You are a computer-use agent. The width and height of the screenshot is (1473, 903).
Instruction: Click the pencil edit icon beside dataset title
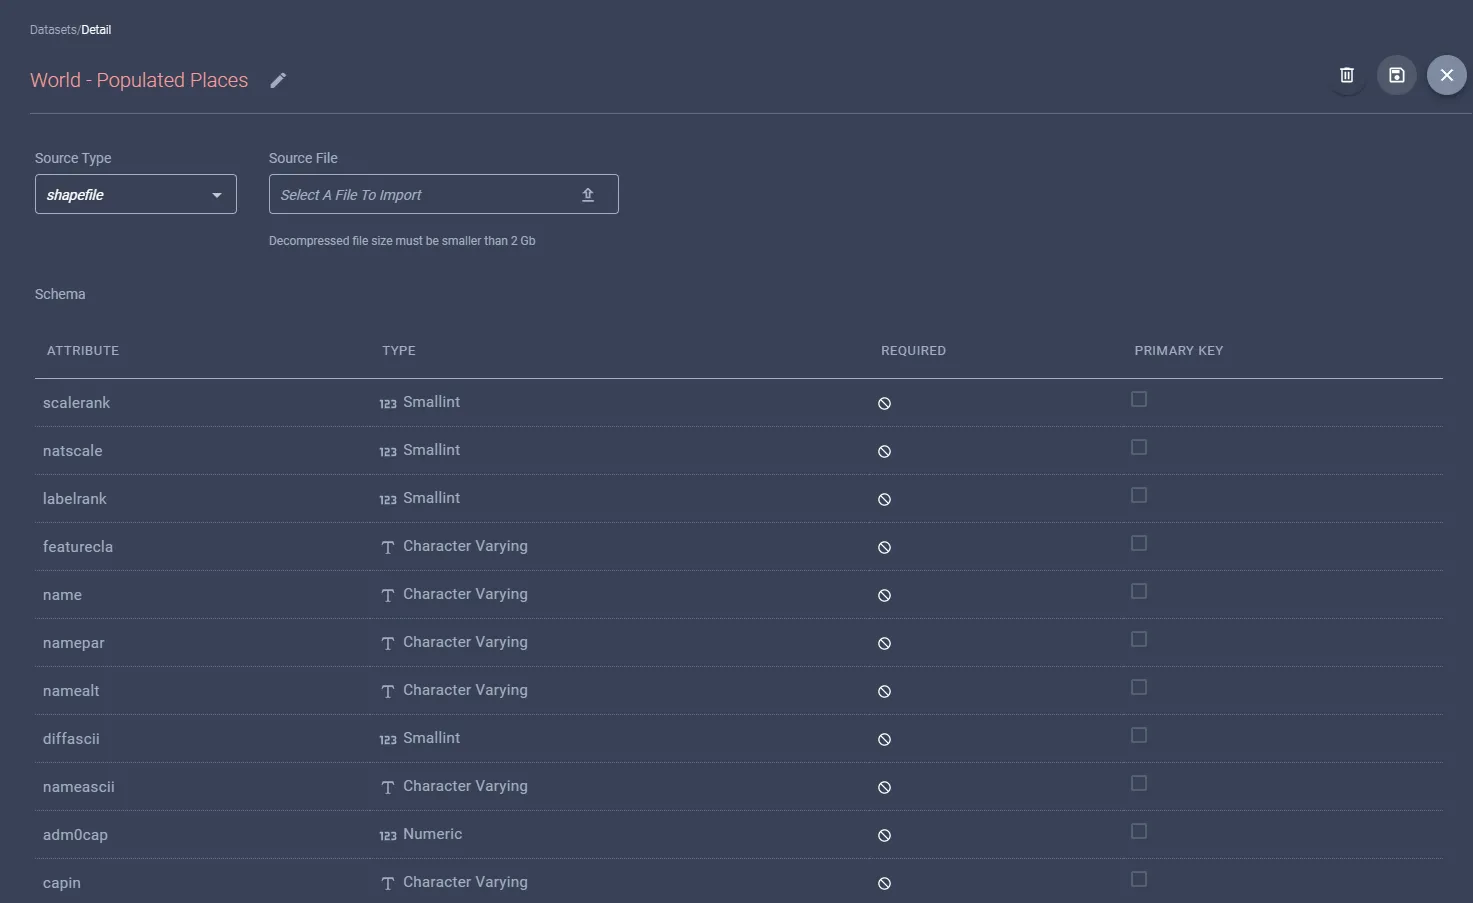(278, 80)
